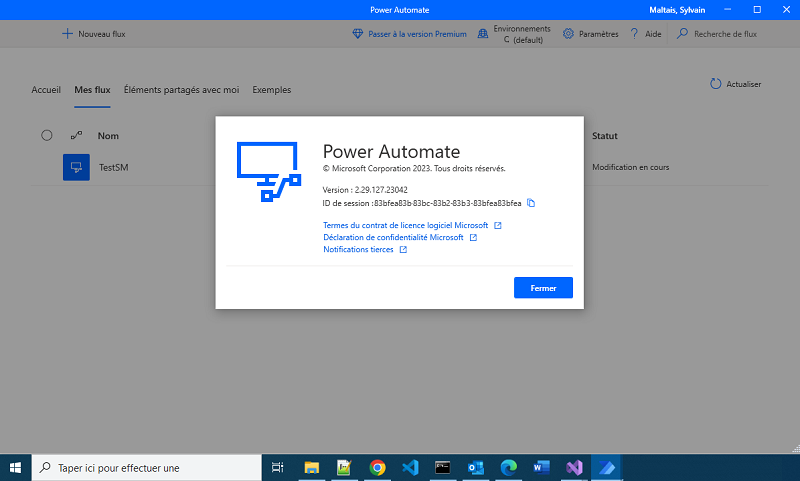Switch to the Accueil tab

point(46,90)
